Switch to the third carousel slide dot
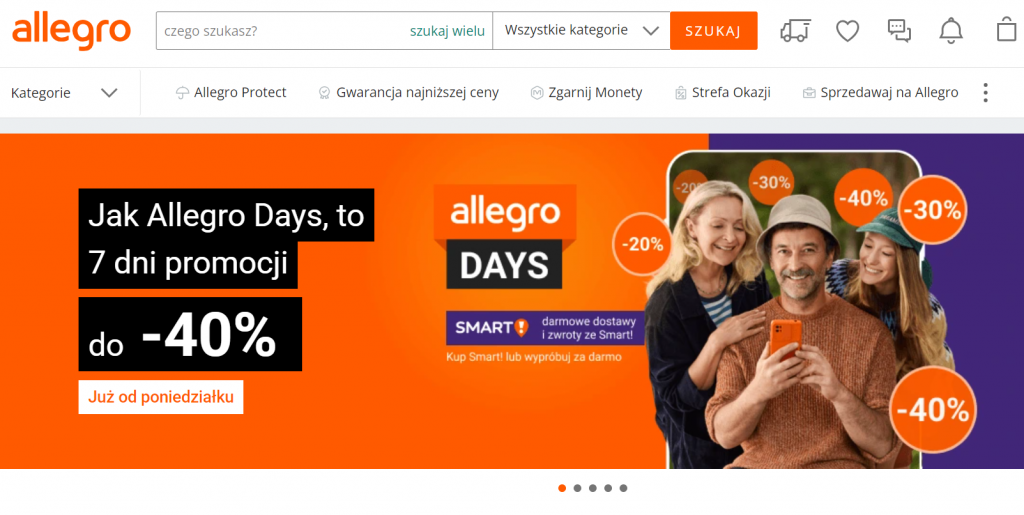1024x515 pixels. (592, 488)
